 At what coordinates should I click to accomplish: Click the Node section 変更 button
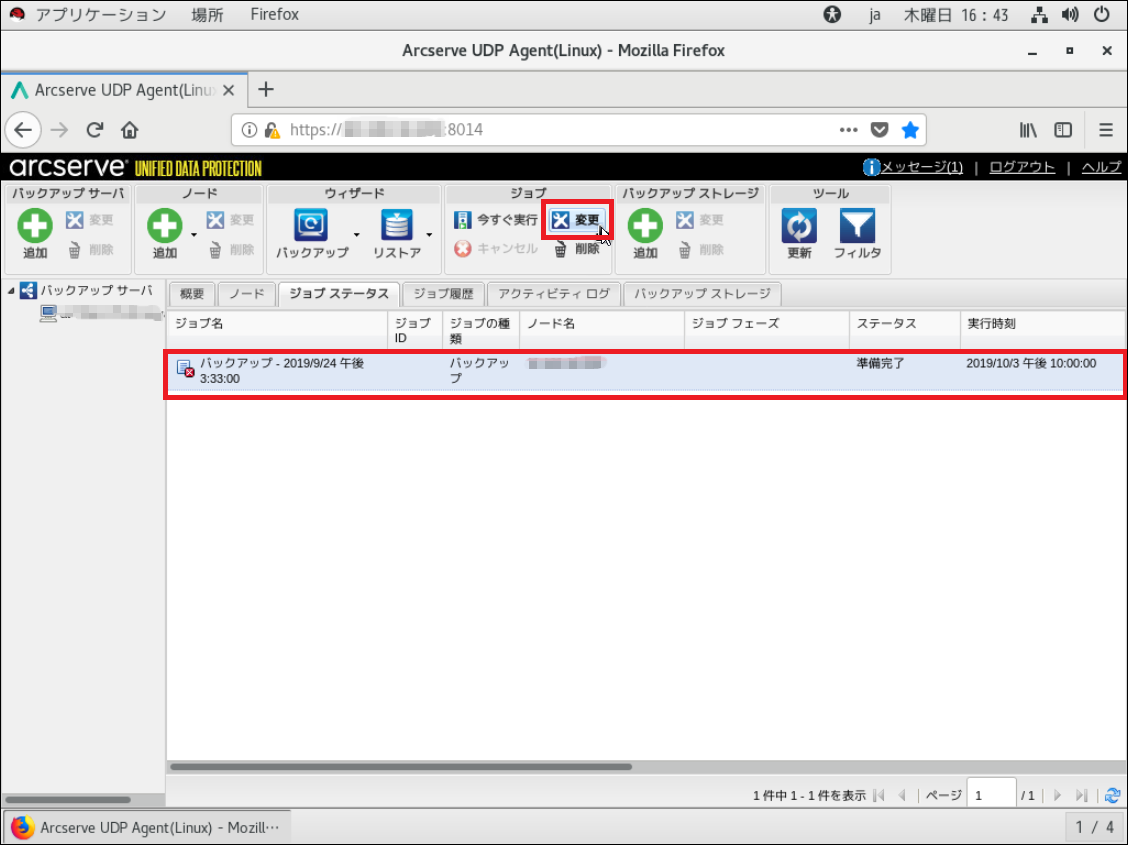point(230,220)
